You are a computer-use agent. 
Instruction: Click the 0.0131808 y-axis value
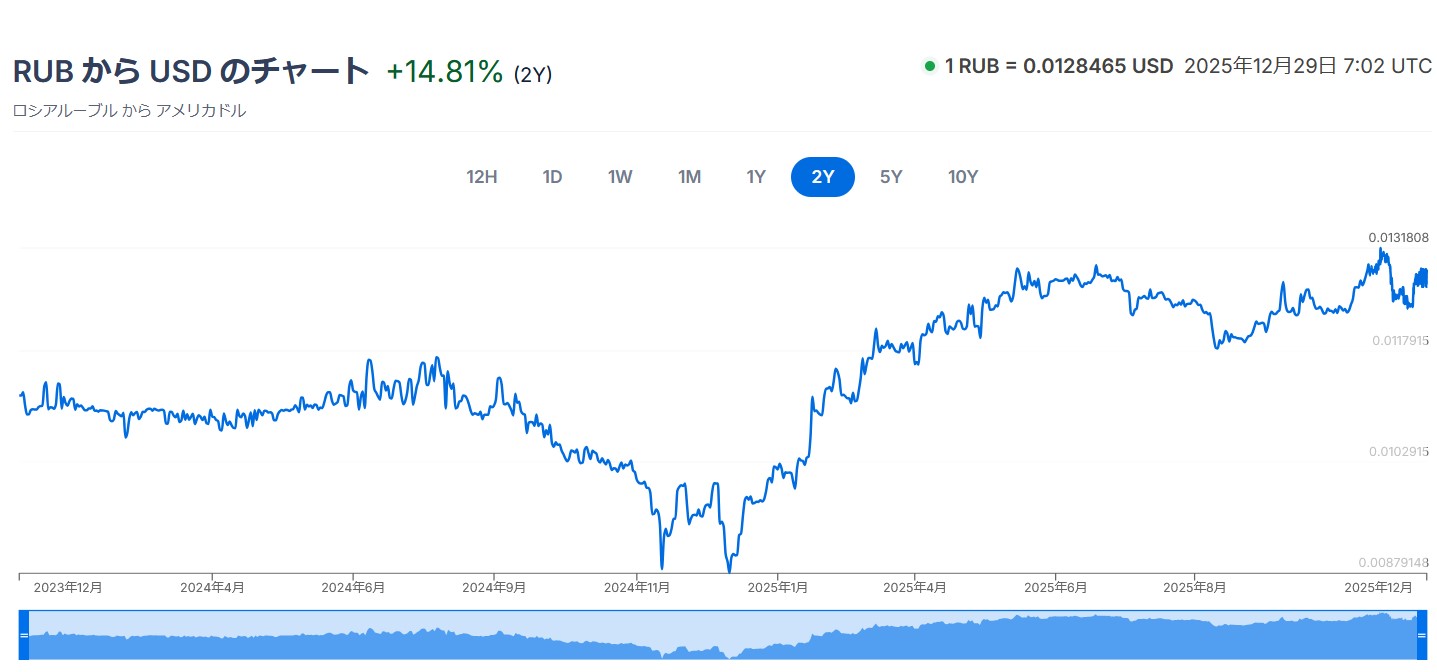click(1398, 238)
